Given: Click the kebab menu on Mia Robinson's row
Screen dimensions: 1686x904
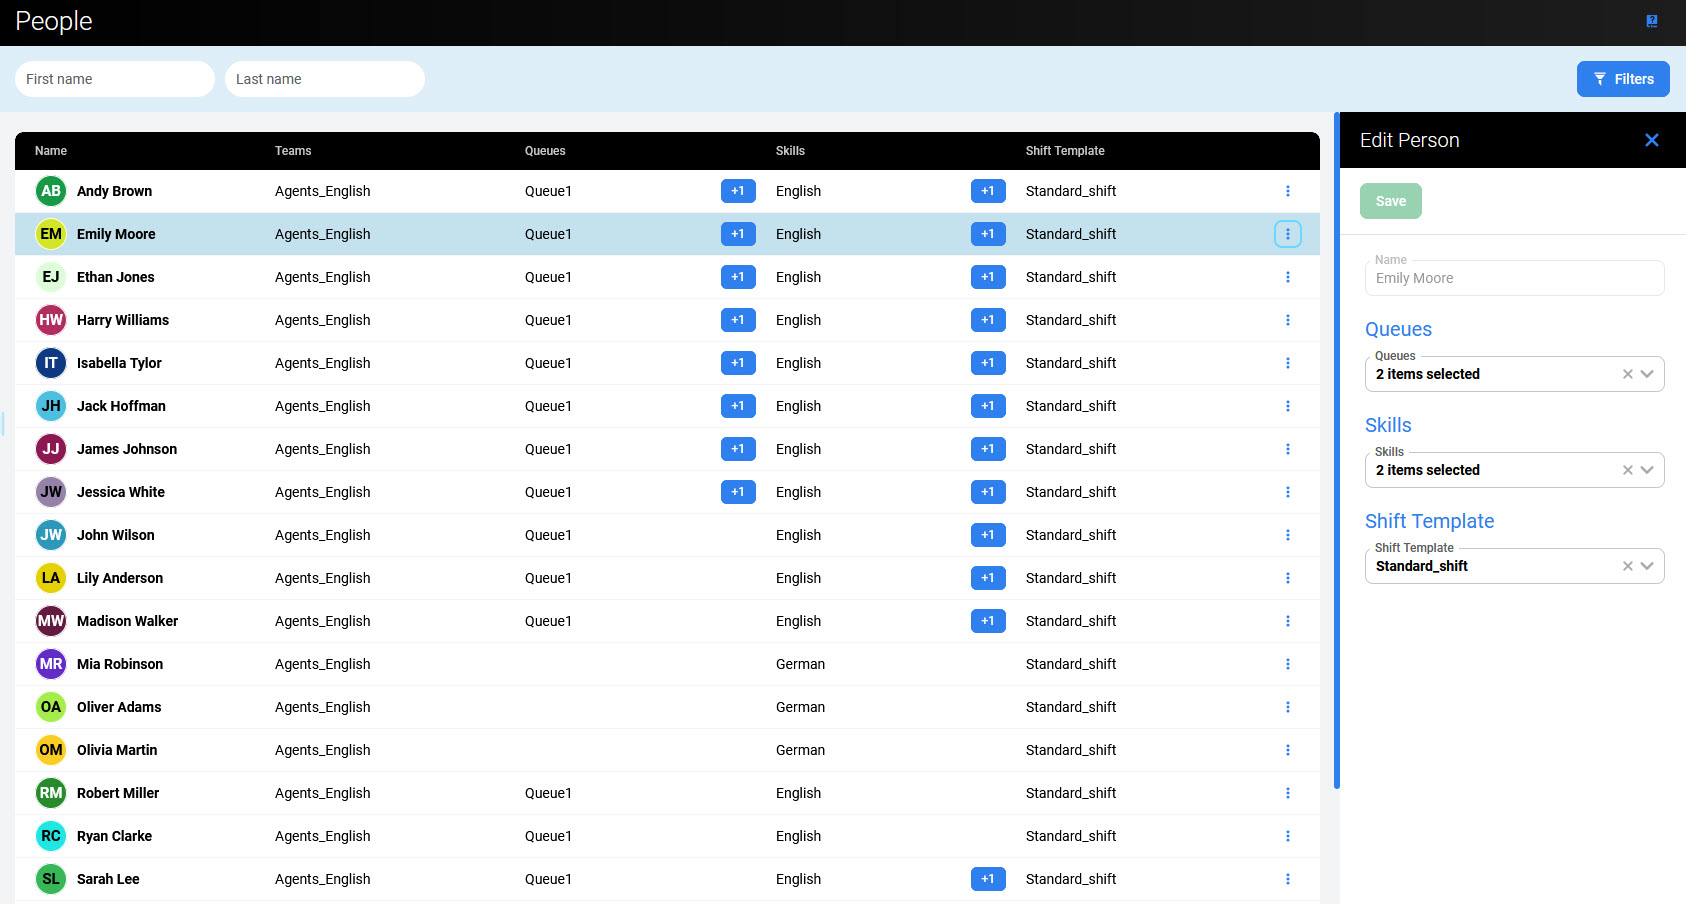Looking at the screenshot, I should click(x=1287, y=664).
